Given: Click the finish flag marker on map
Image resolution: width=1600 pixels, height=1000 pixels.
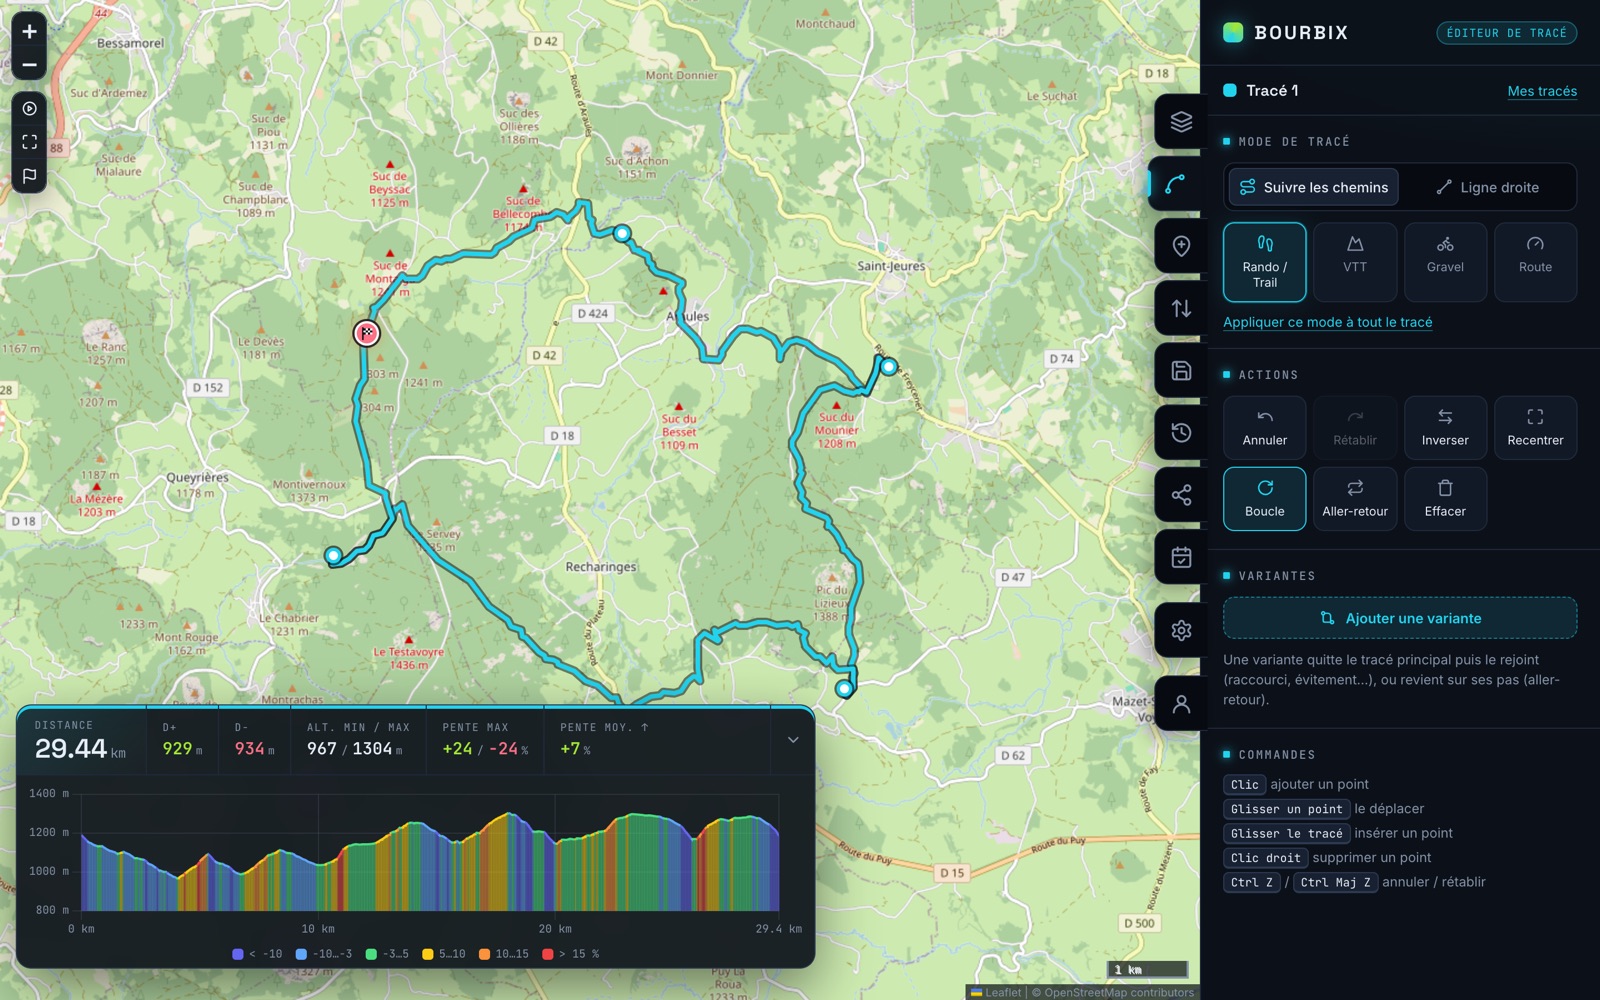Looking at the screenshot, I should click(x=367, y=333).
